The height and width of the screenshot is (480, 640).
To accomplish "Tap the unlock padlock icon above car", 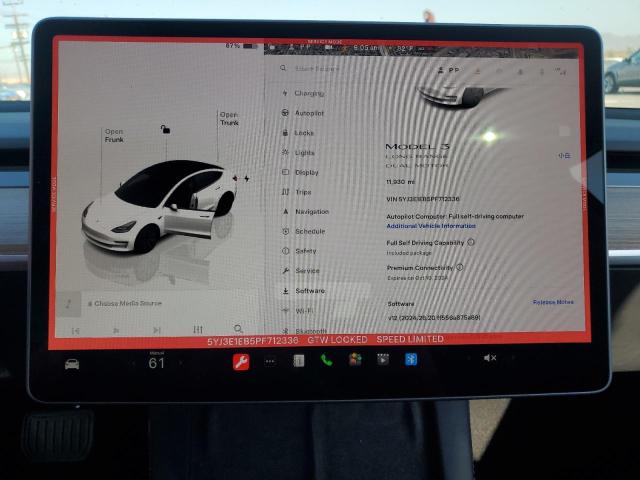I will pyautogui.click(x=165, y=129).
